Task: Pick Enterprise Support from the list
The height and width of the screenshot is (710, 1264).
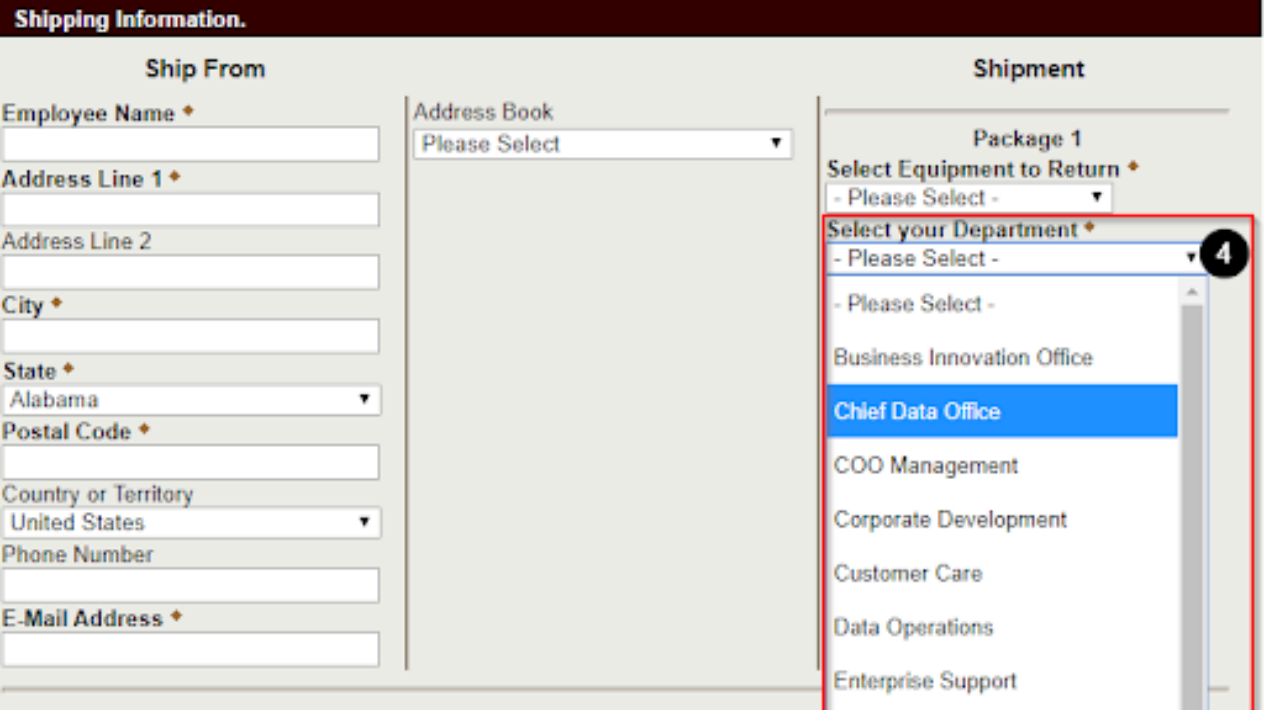Action: coord(925,682)
